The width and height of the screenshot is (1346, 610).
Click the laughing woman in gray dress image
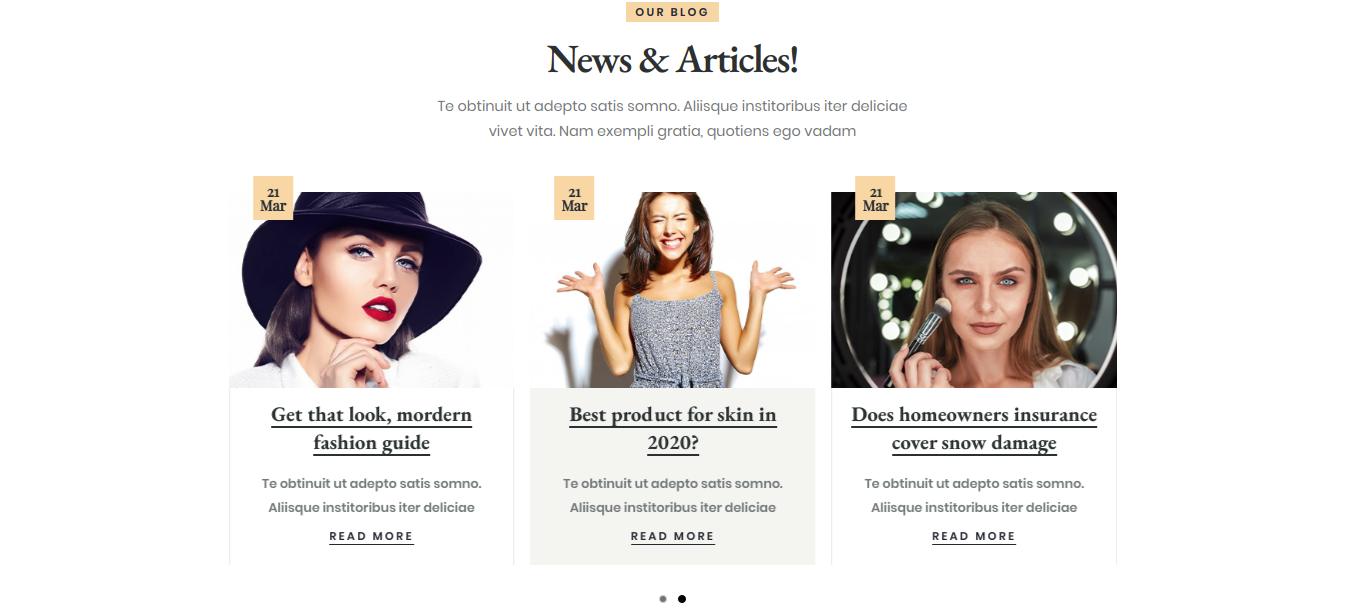point(672,290)
